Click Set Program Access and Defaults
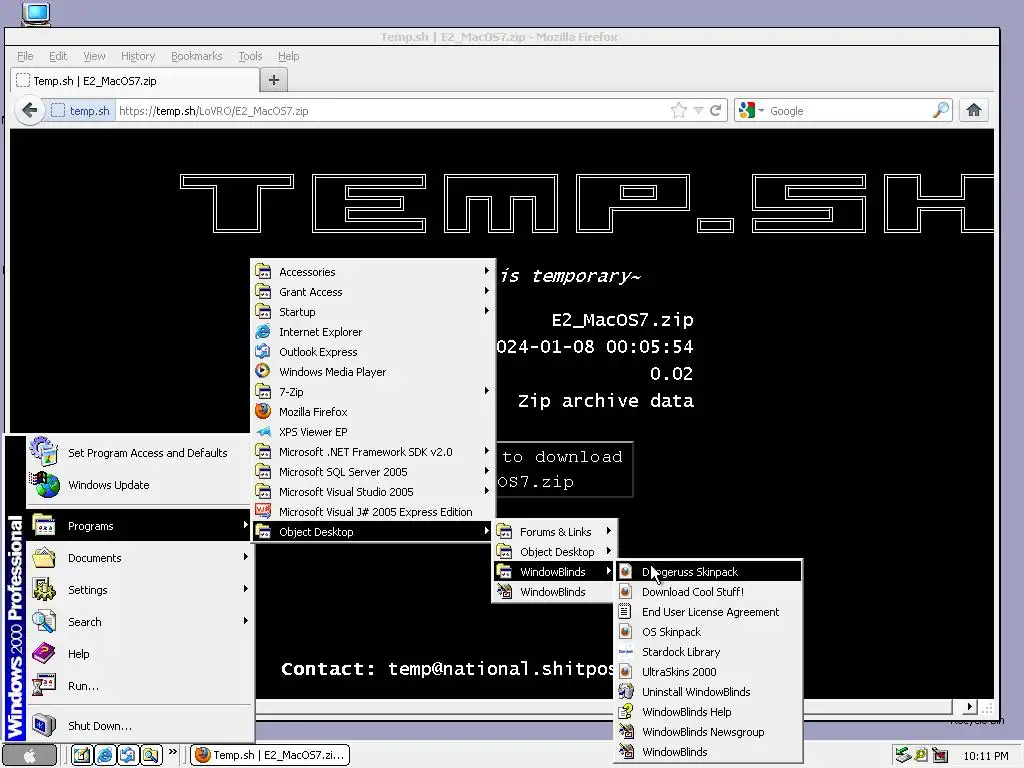This screenshot has width=1024, height=768. (x=138, y=453)
